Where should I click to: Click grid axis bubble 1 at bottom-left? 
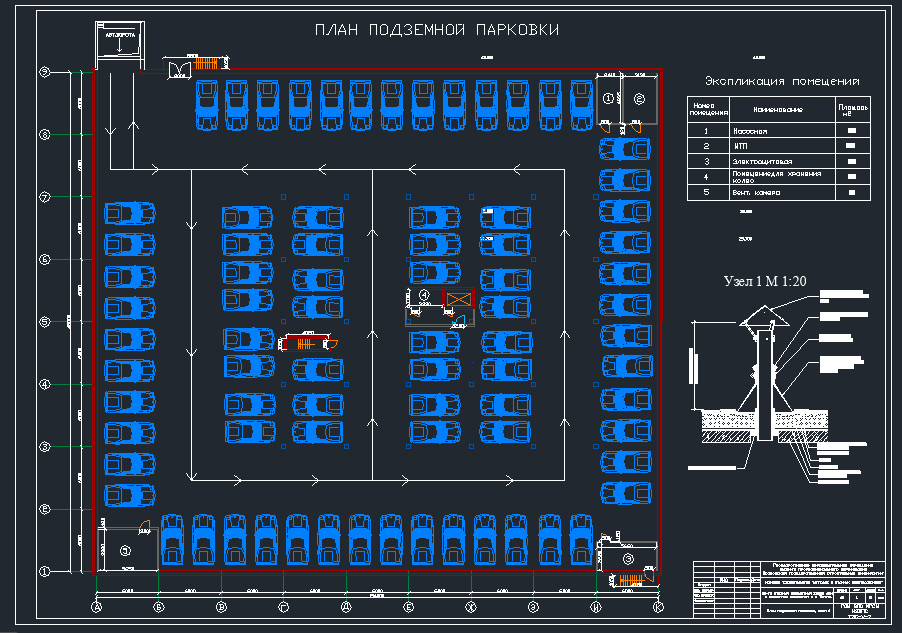coord(44,571)
